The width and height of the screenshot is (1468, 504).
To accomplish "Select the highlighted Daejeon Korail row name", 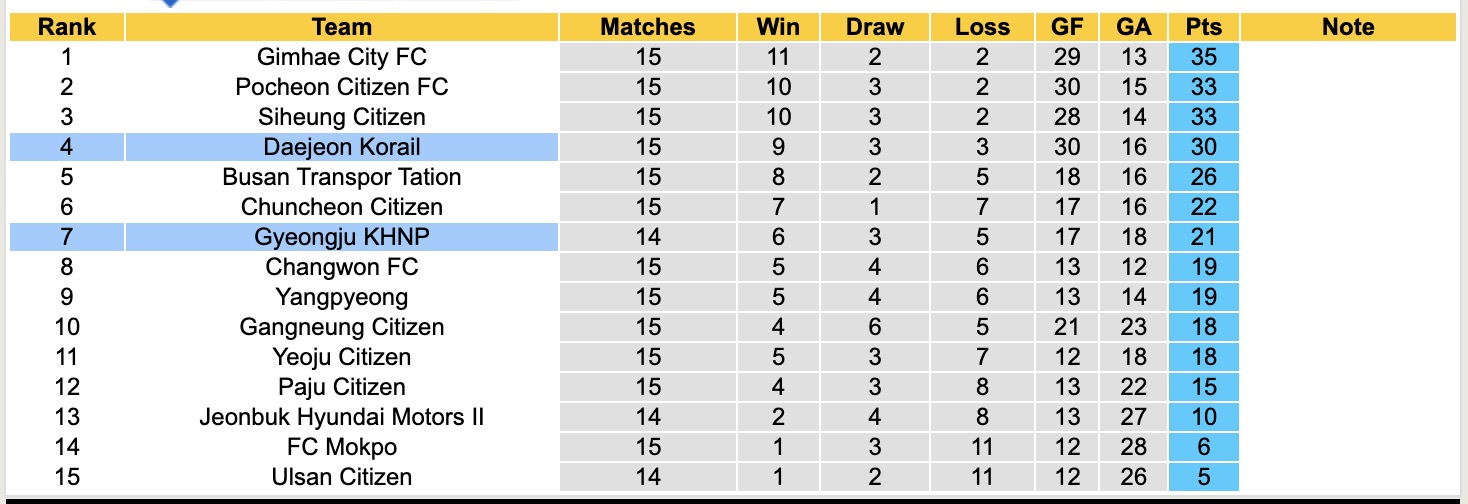I will pyautogui.click(x=341, y=147).
